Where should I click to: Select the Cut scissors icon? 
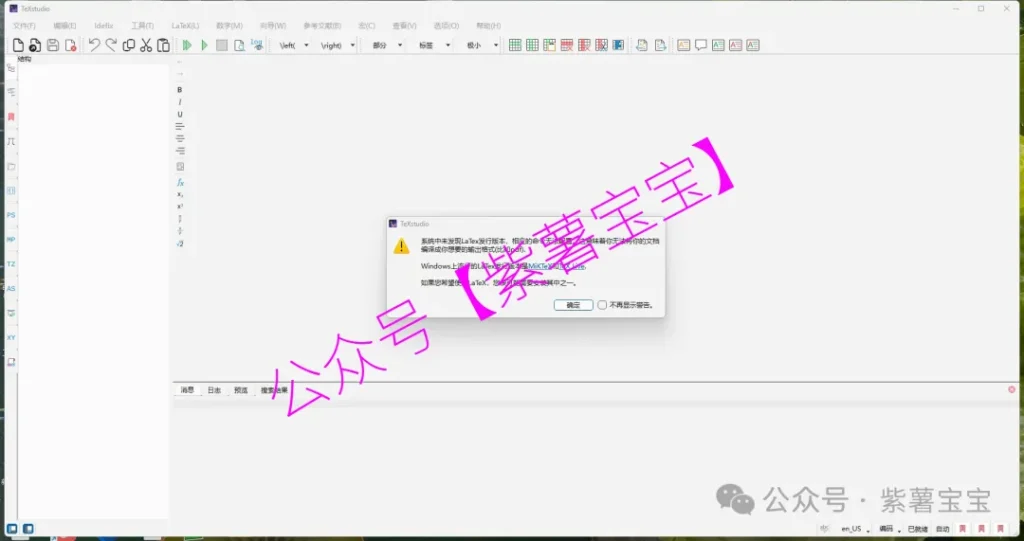pyautogui.click(x=146, y=45)
